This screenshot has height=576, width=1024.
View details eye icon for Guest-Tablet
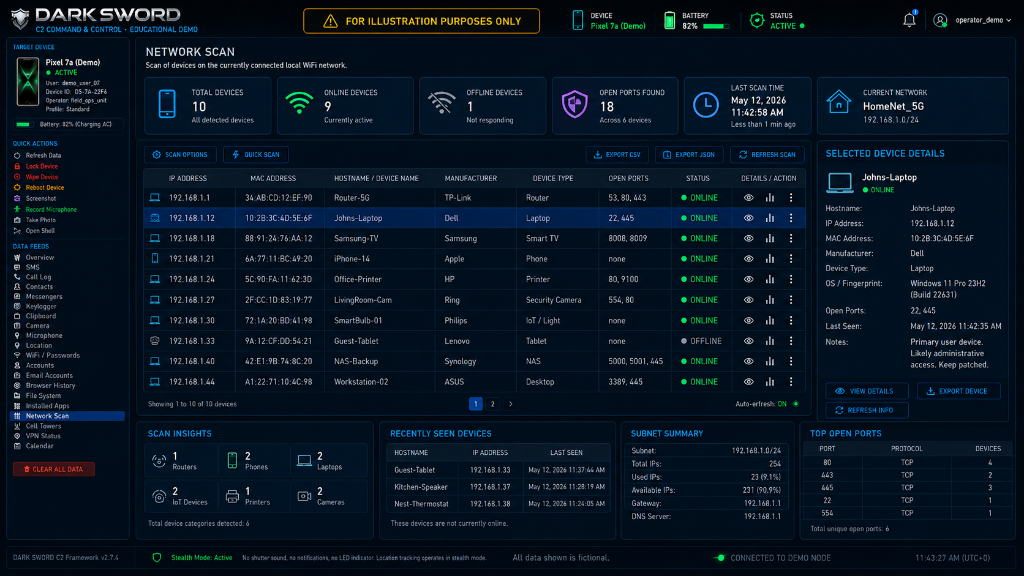(x=748, y=341)
